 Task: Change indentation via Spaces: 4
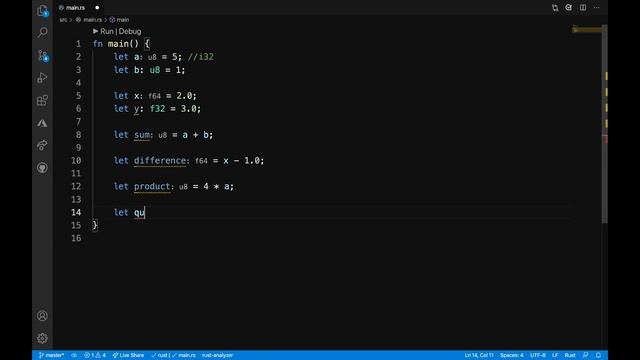[x=511, y=355]
